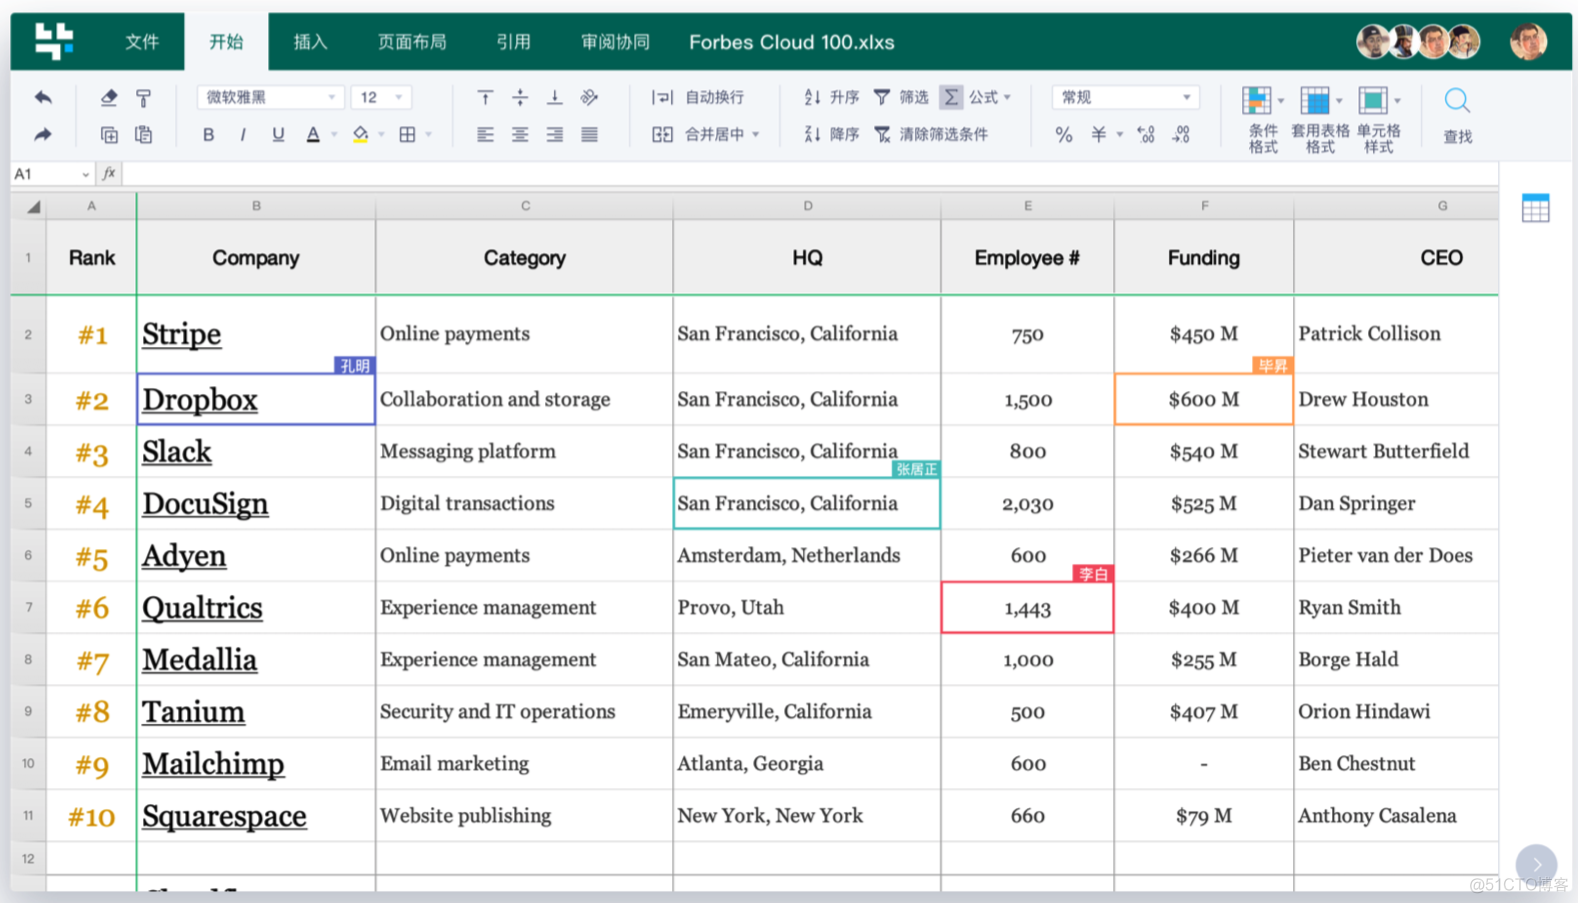This screenshot has height=903, width=1578.
Task: Apply yuan currency format
Action: coord(1098,134)
